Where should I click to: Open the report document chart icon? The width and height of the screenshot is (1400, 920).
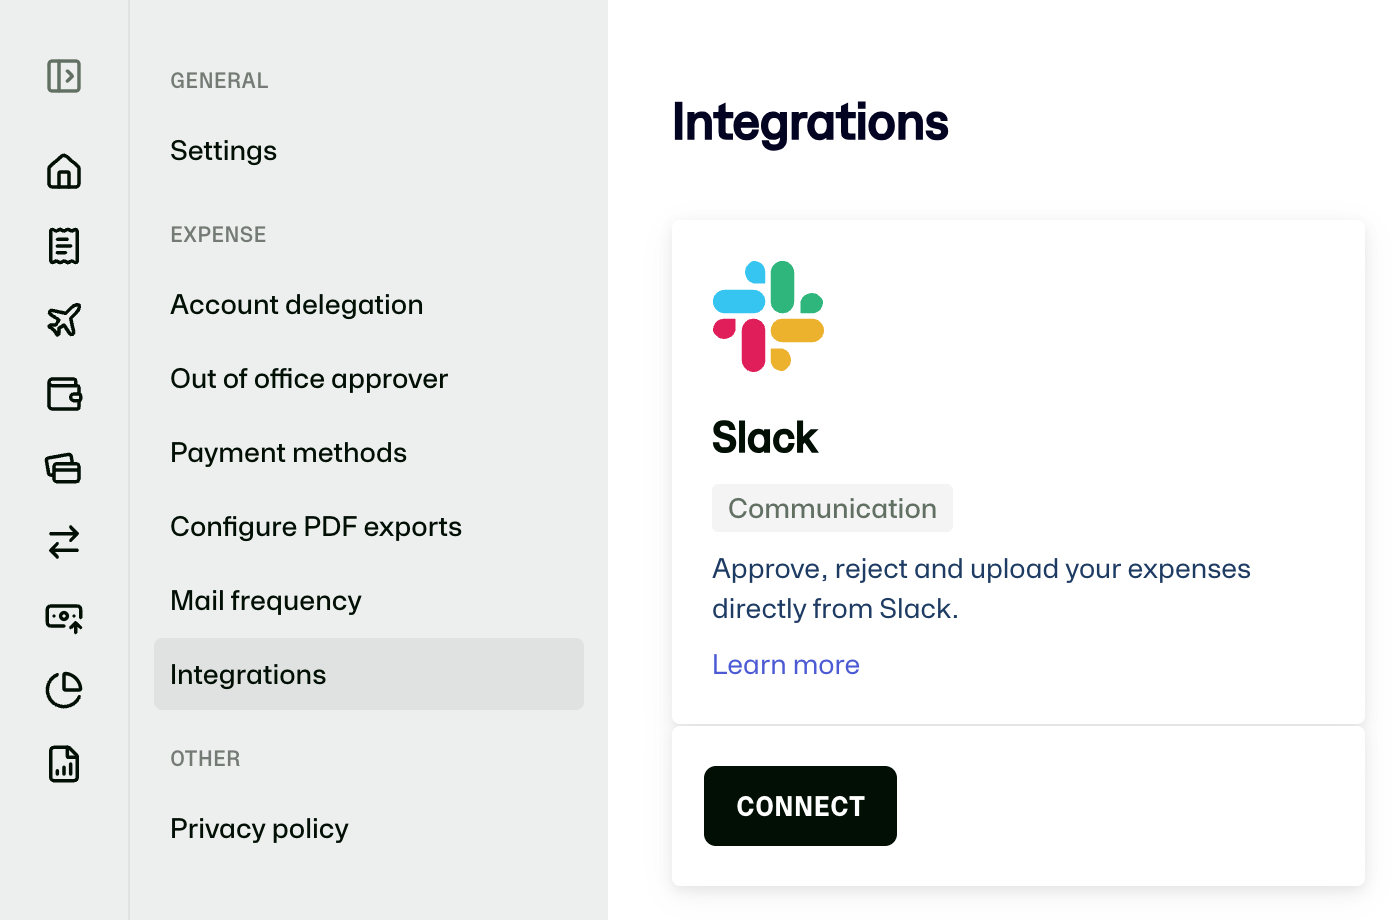(x=64, y=764)
